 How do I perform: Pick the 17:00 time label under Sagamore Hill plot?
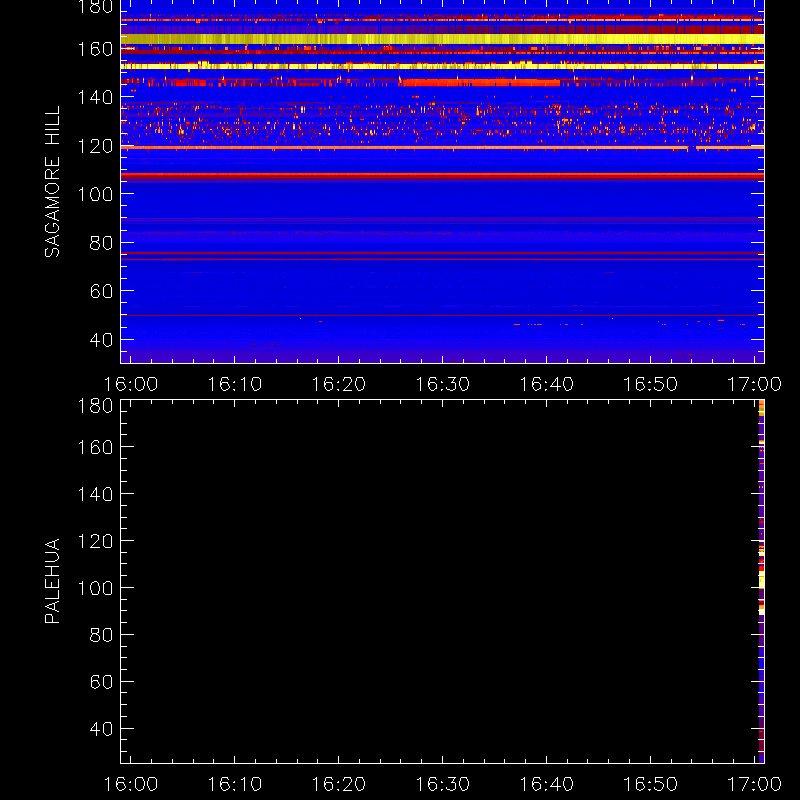click(754, 384)
